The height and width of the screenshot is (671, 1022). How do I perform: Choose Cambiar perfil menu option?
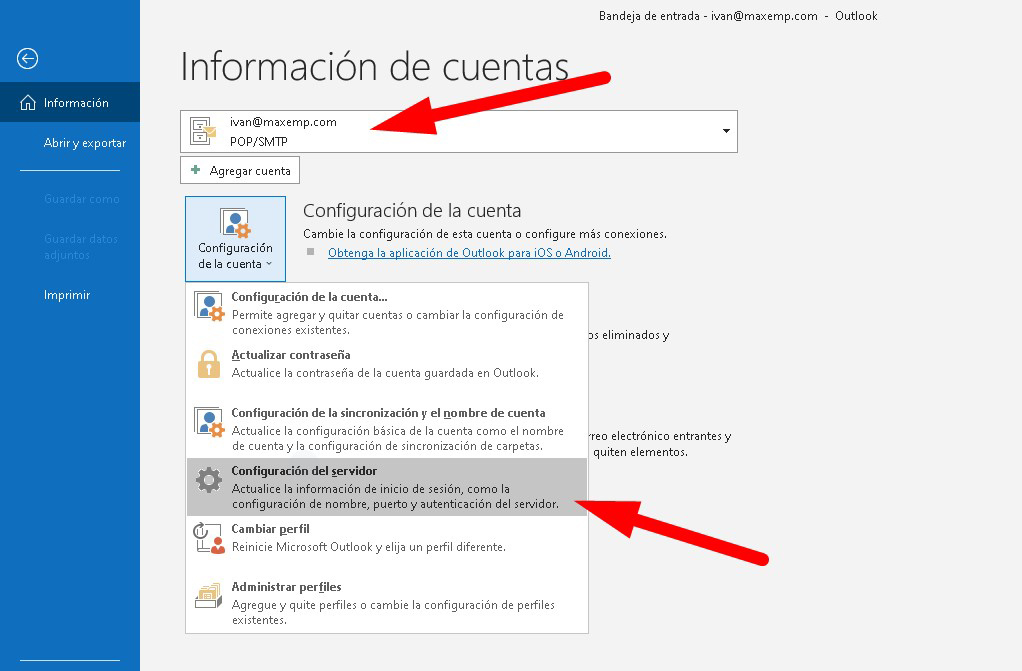(271, 529)
